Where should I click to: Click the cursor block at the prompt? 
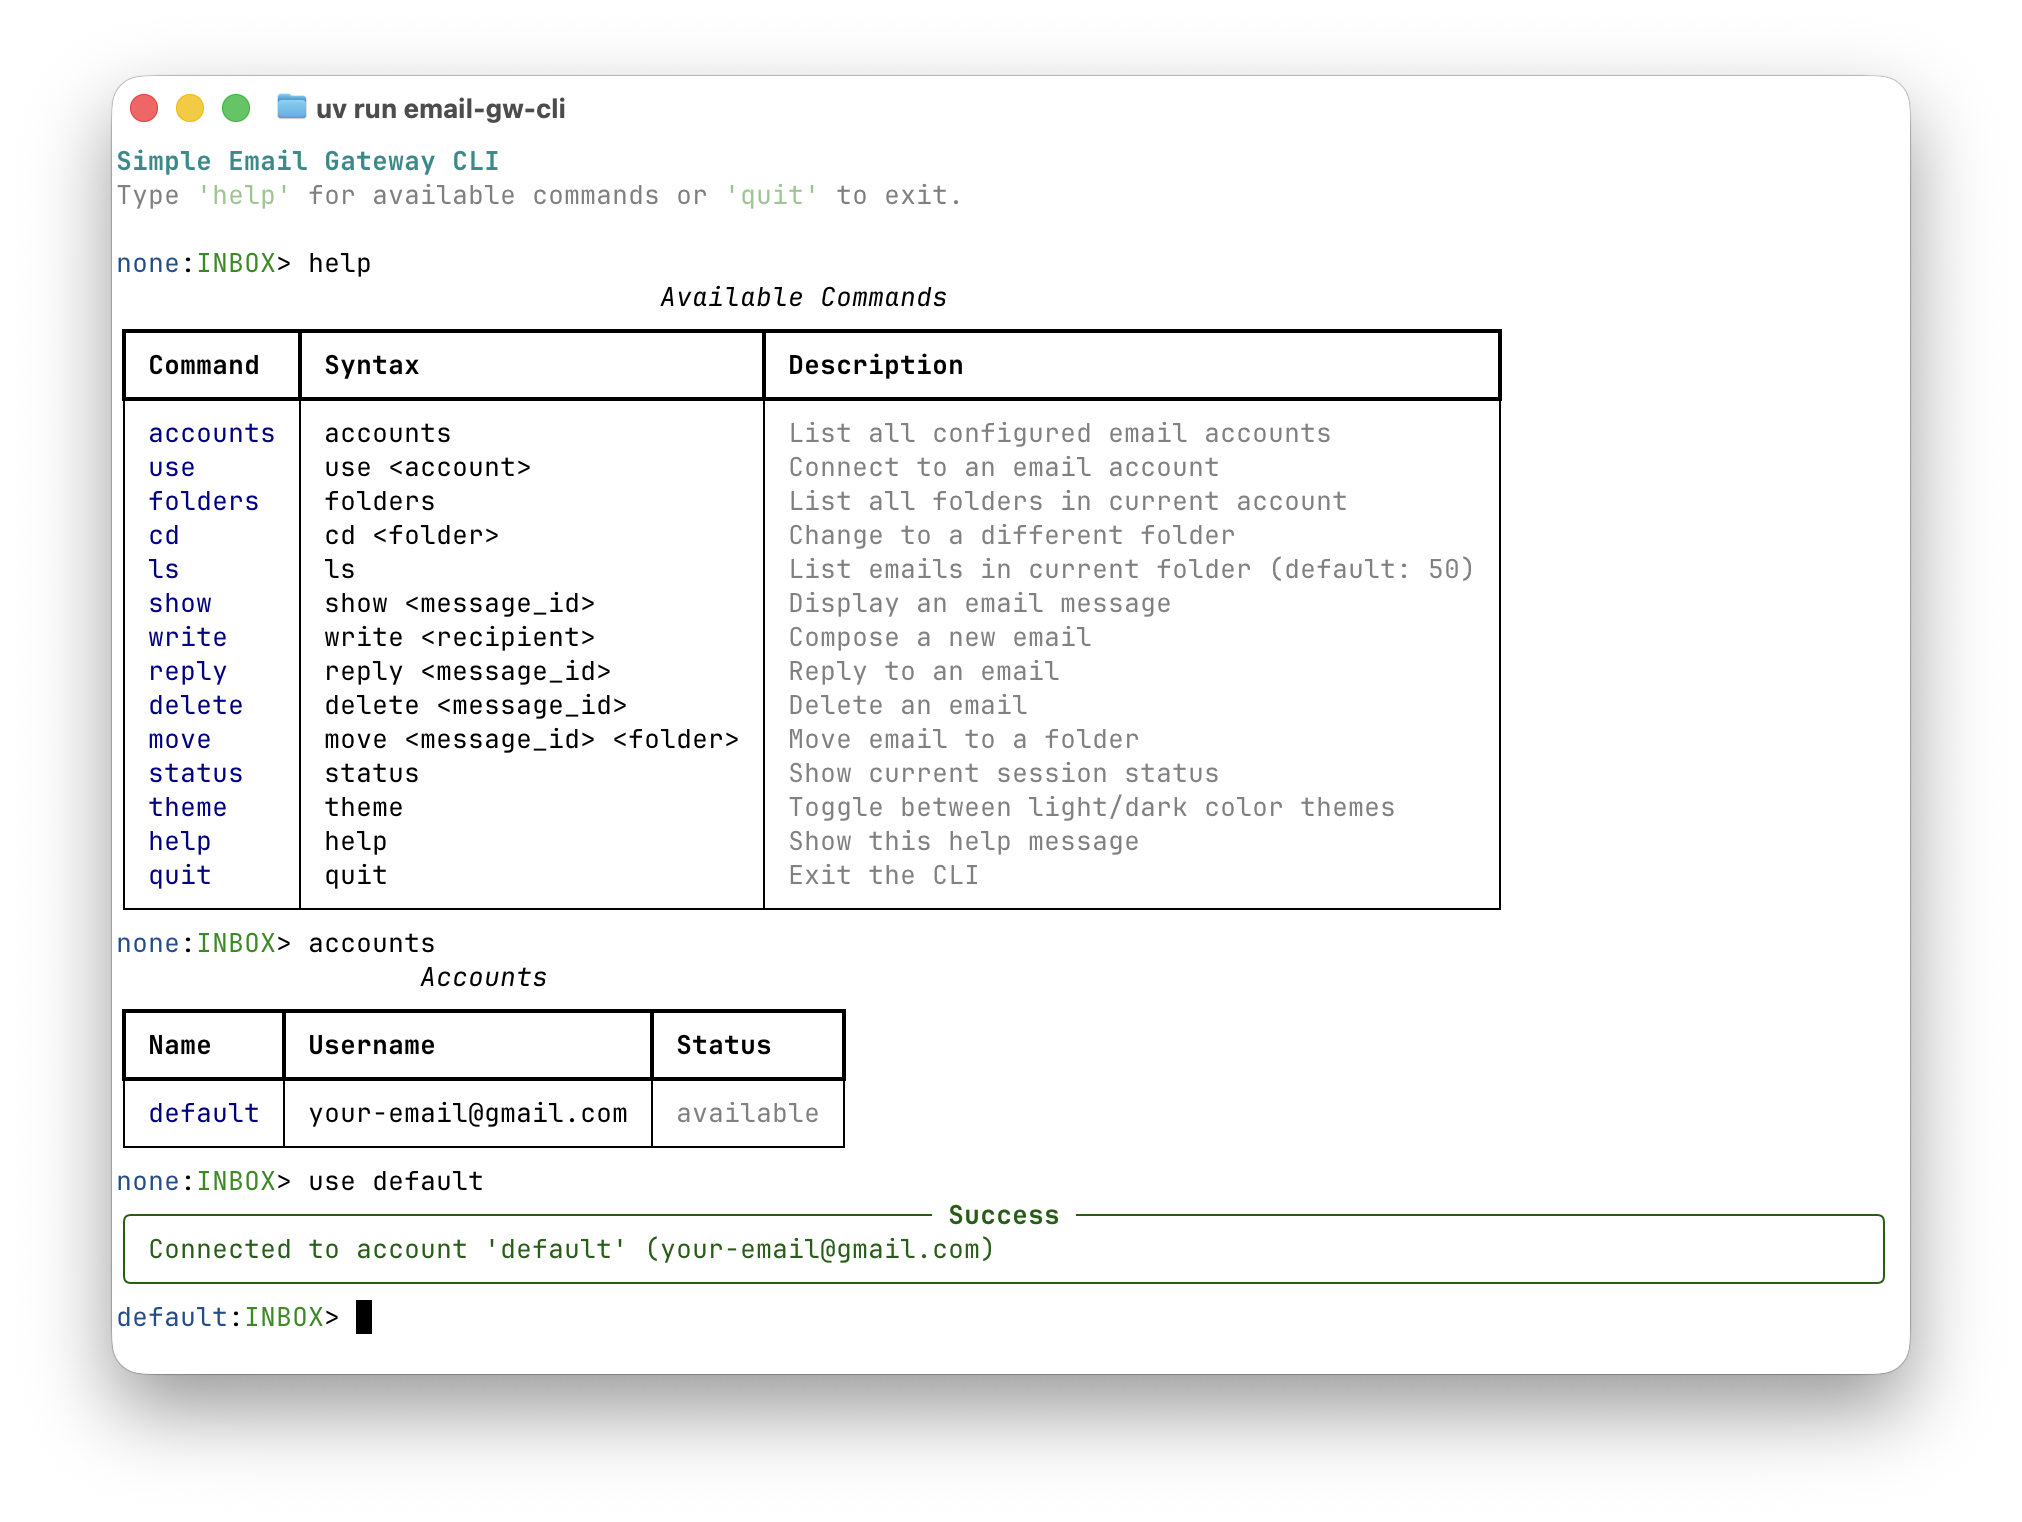click(364, 1317)
